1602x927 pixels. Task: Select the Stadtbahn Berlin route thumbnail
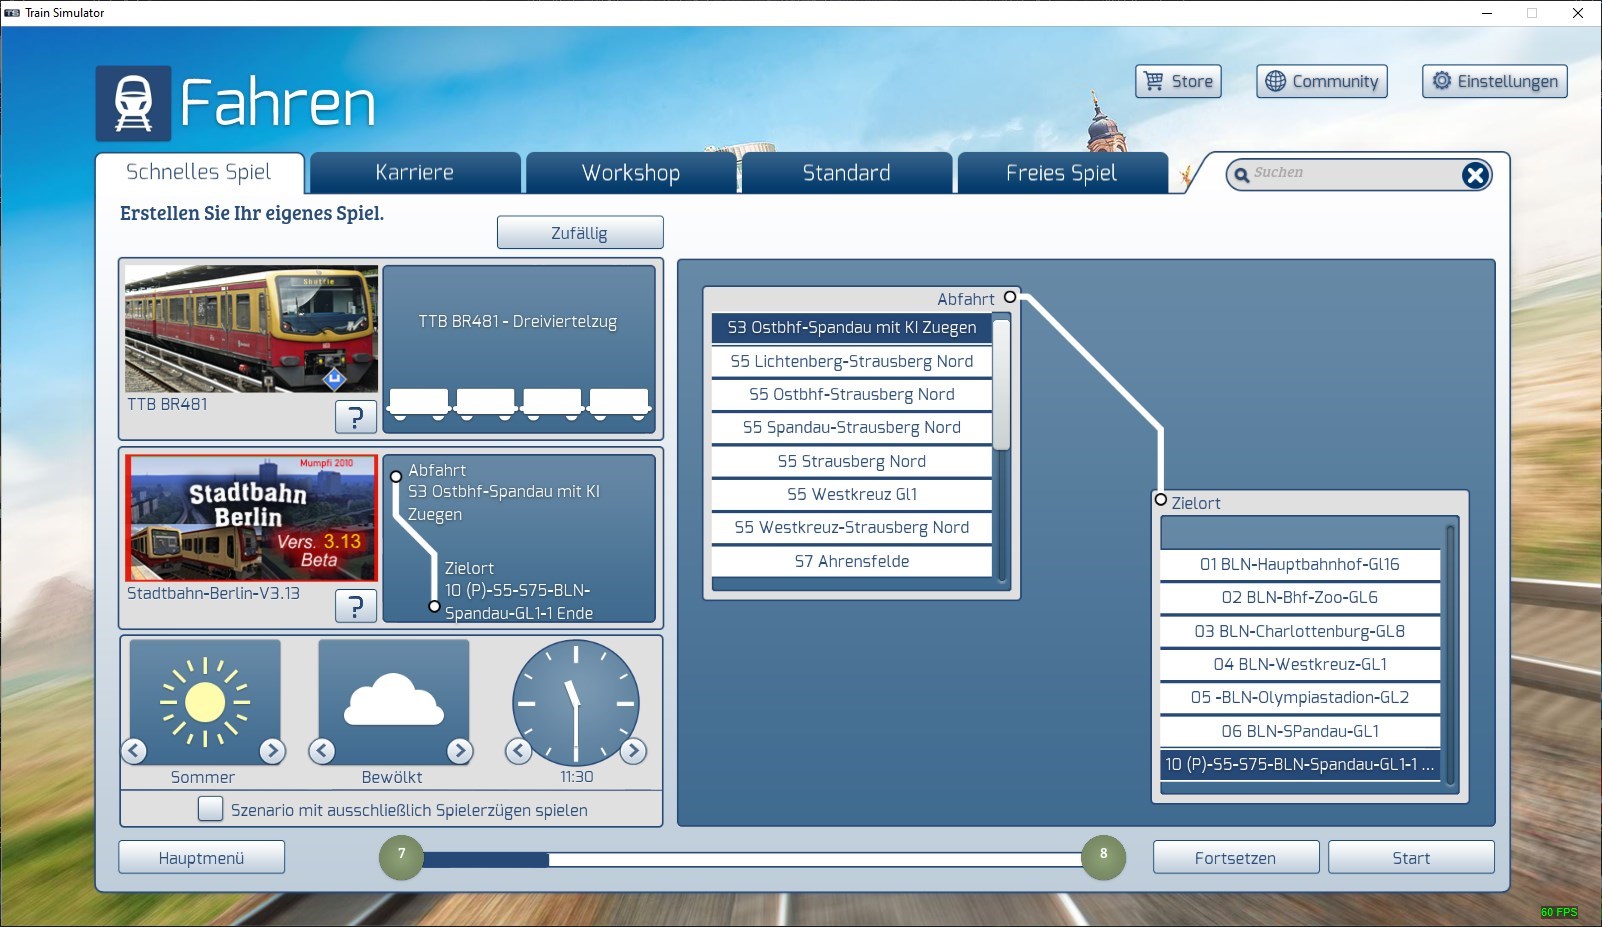251,518
